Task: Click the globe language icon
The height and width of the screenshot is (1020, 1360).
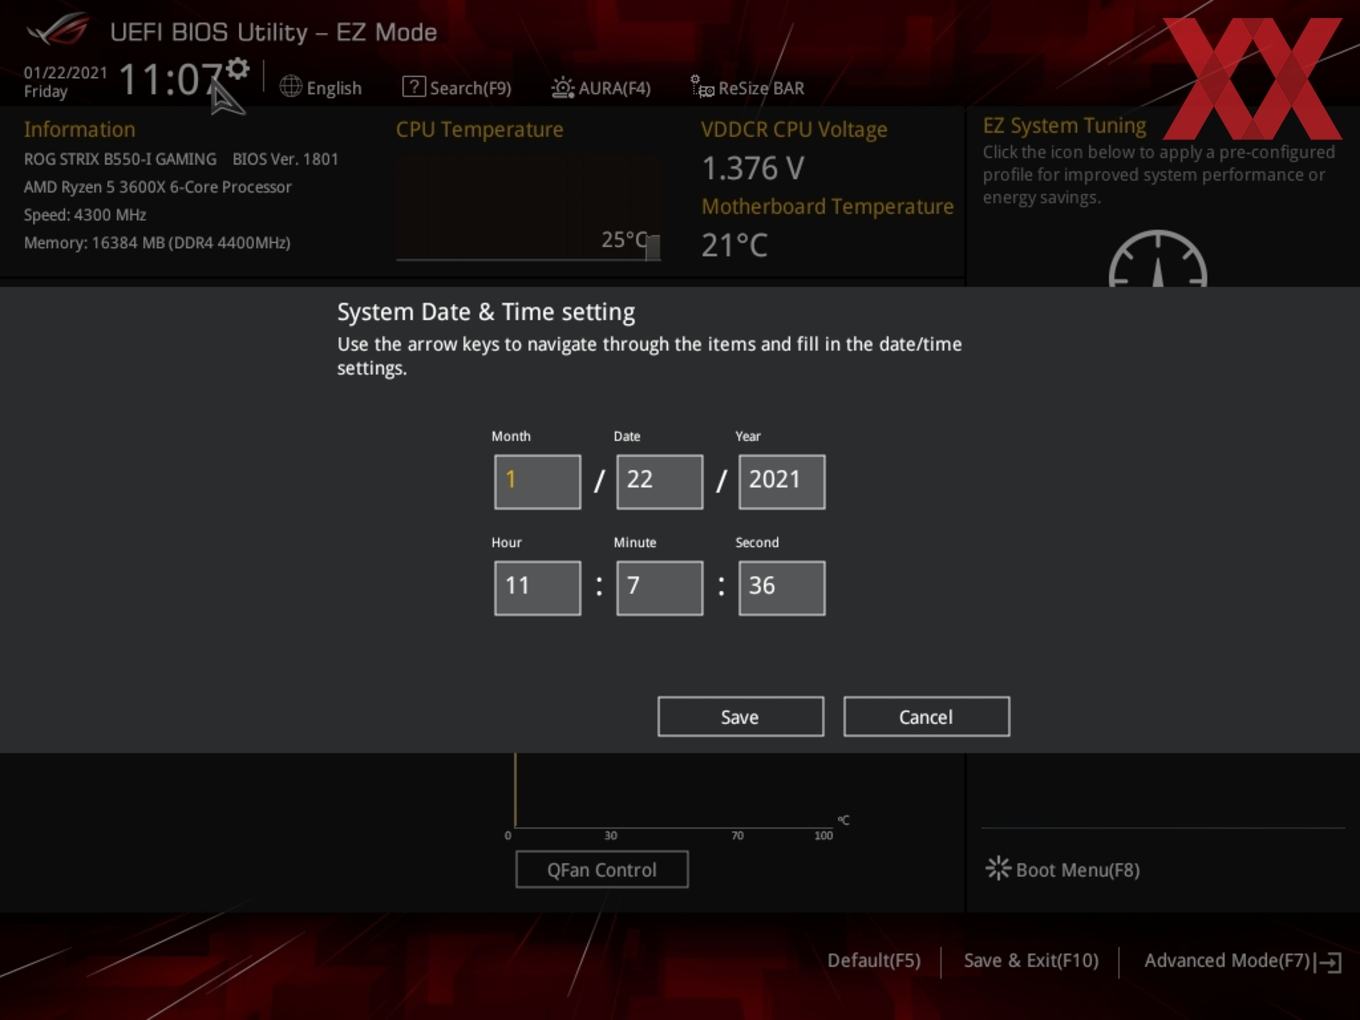Action: pyautogui.click(x=291, y=87)
